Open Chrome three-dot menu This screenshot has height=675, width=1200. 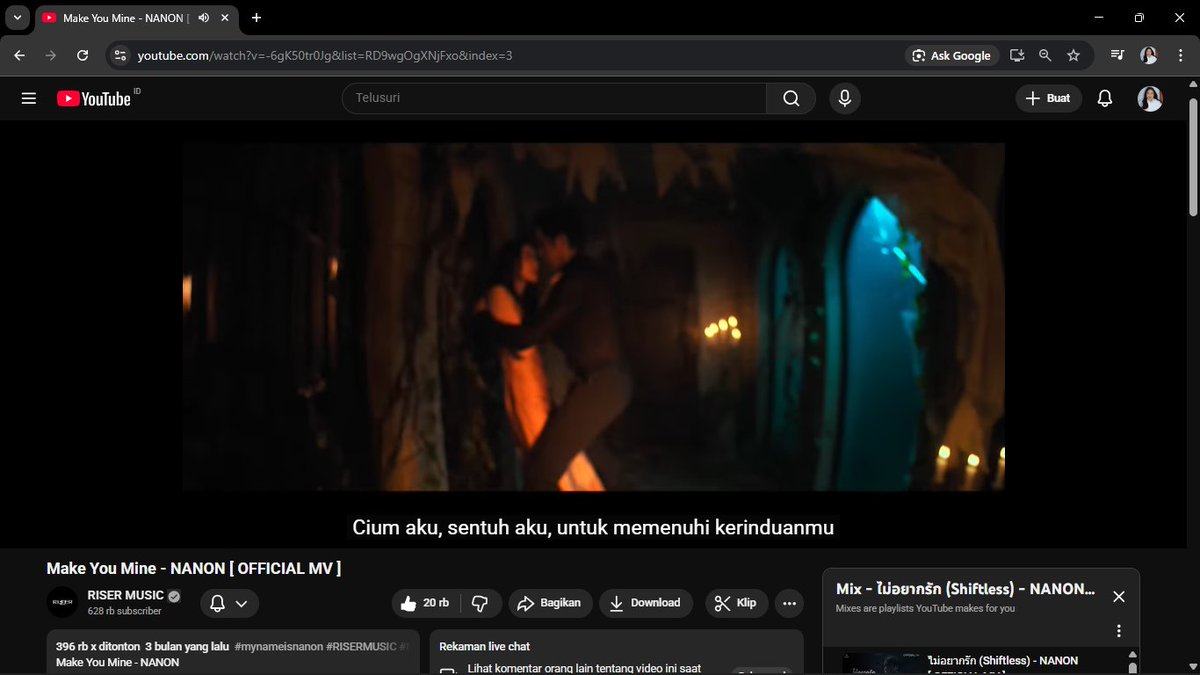click(1179, 55)
